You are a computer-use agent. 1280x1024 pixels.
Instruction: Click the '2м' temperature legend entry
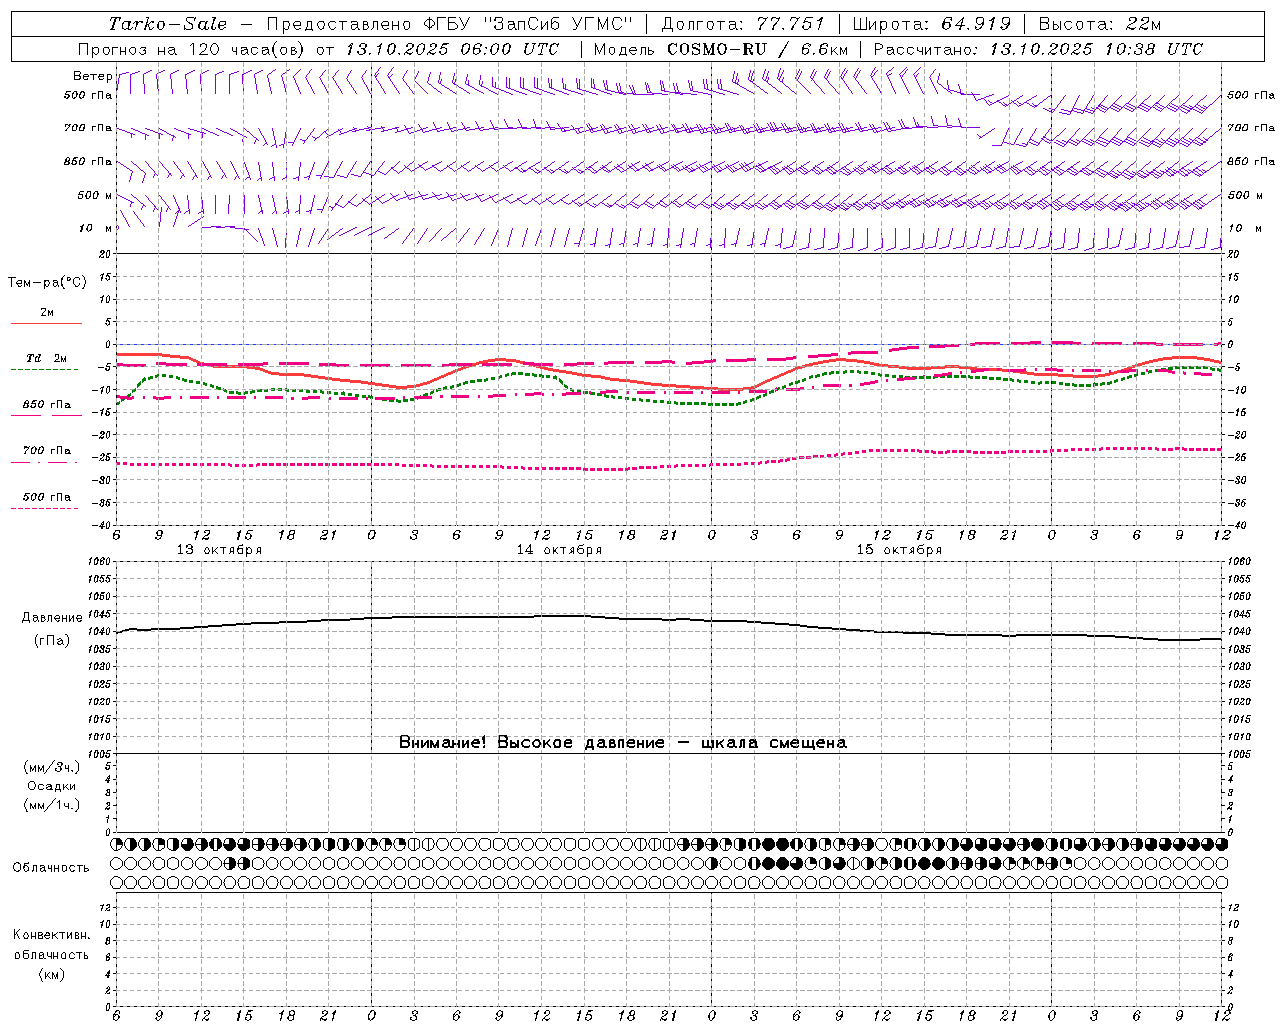(47, 312)
